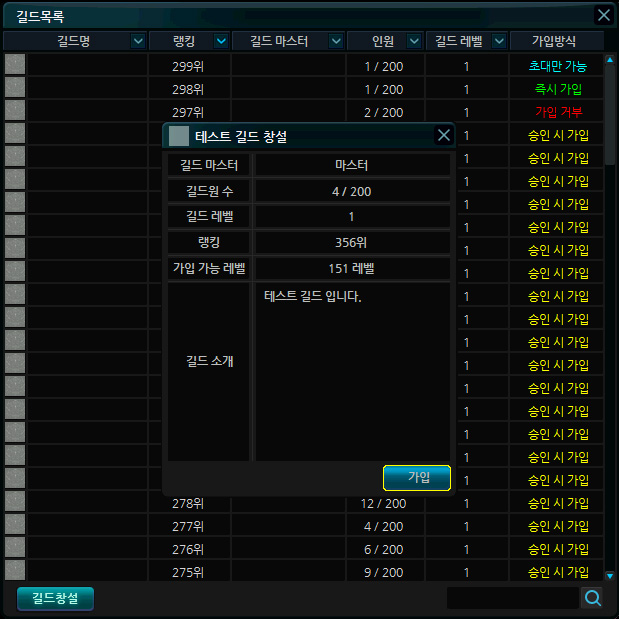Click guild emblem icon in 298위 row
Screen dimensions: 619x619
(14, 88)
